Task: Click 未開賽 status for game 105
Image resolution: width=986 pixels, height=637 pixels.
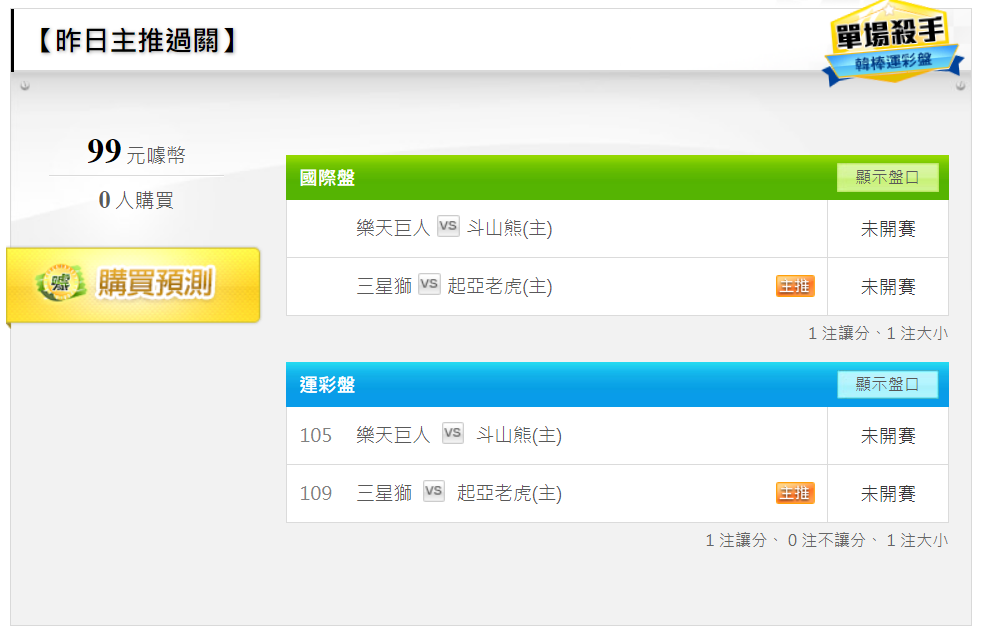Action: [x=888, y=435]
